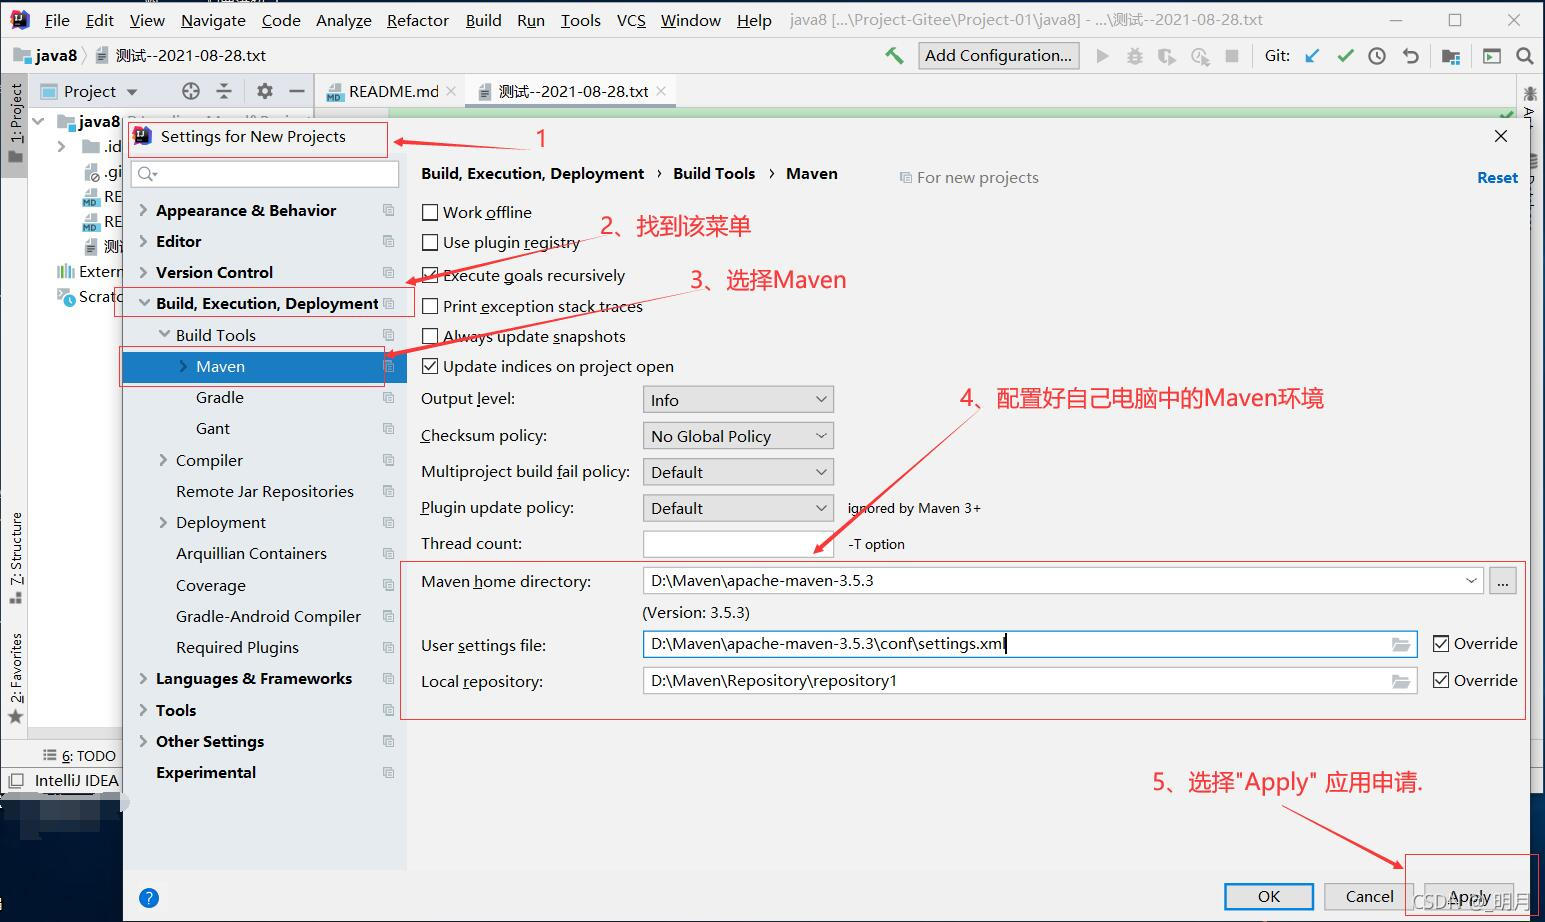Click the settings search field
Viewport: 1545px width, 922px height.
point(265,174)
